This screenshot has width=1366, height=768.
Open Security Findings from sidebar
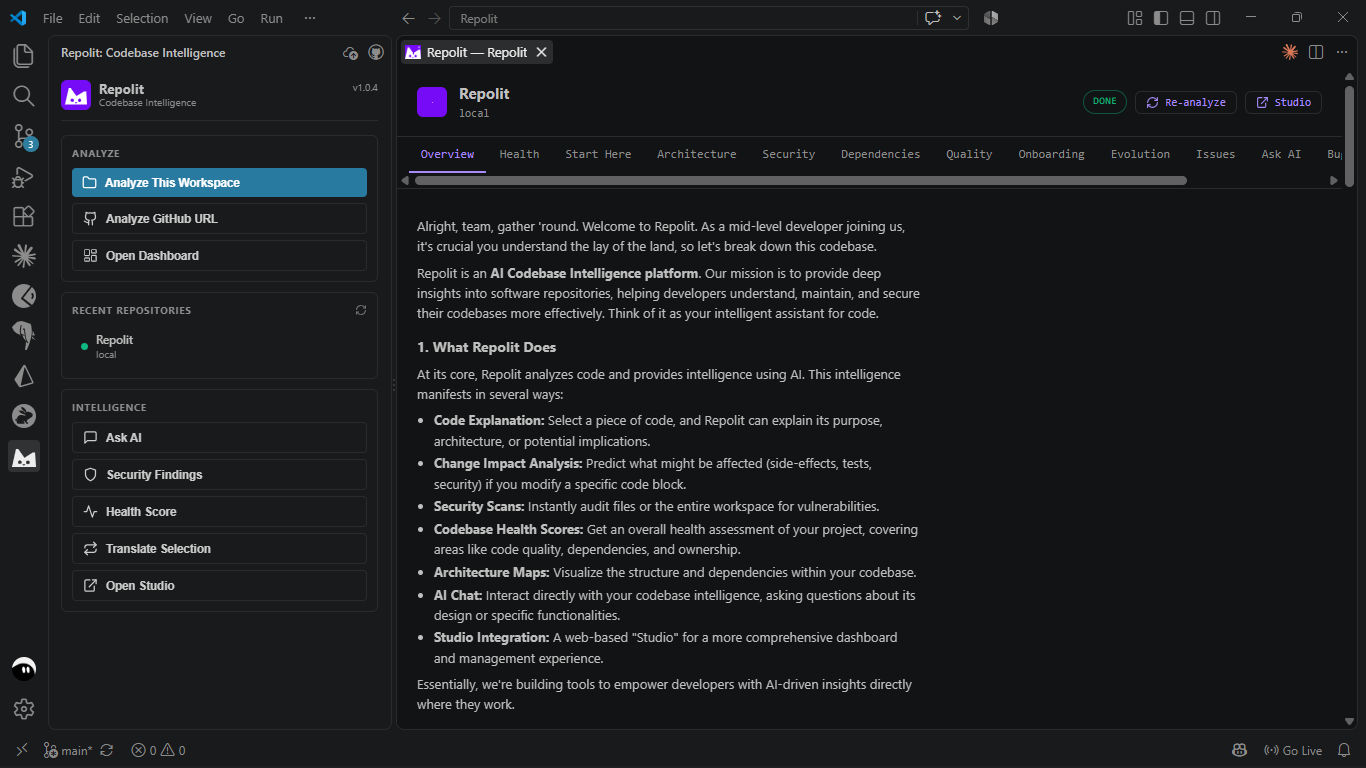tap(219, 475)
